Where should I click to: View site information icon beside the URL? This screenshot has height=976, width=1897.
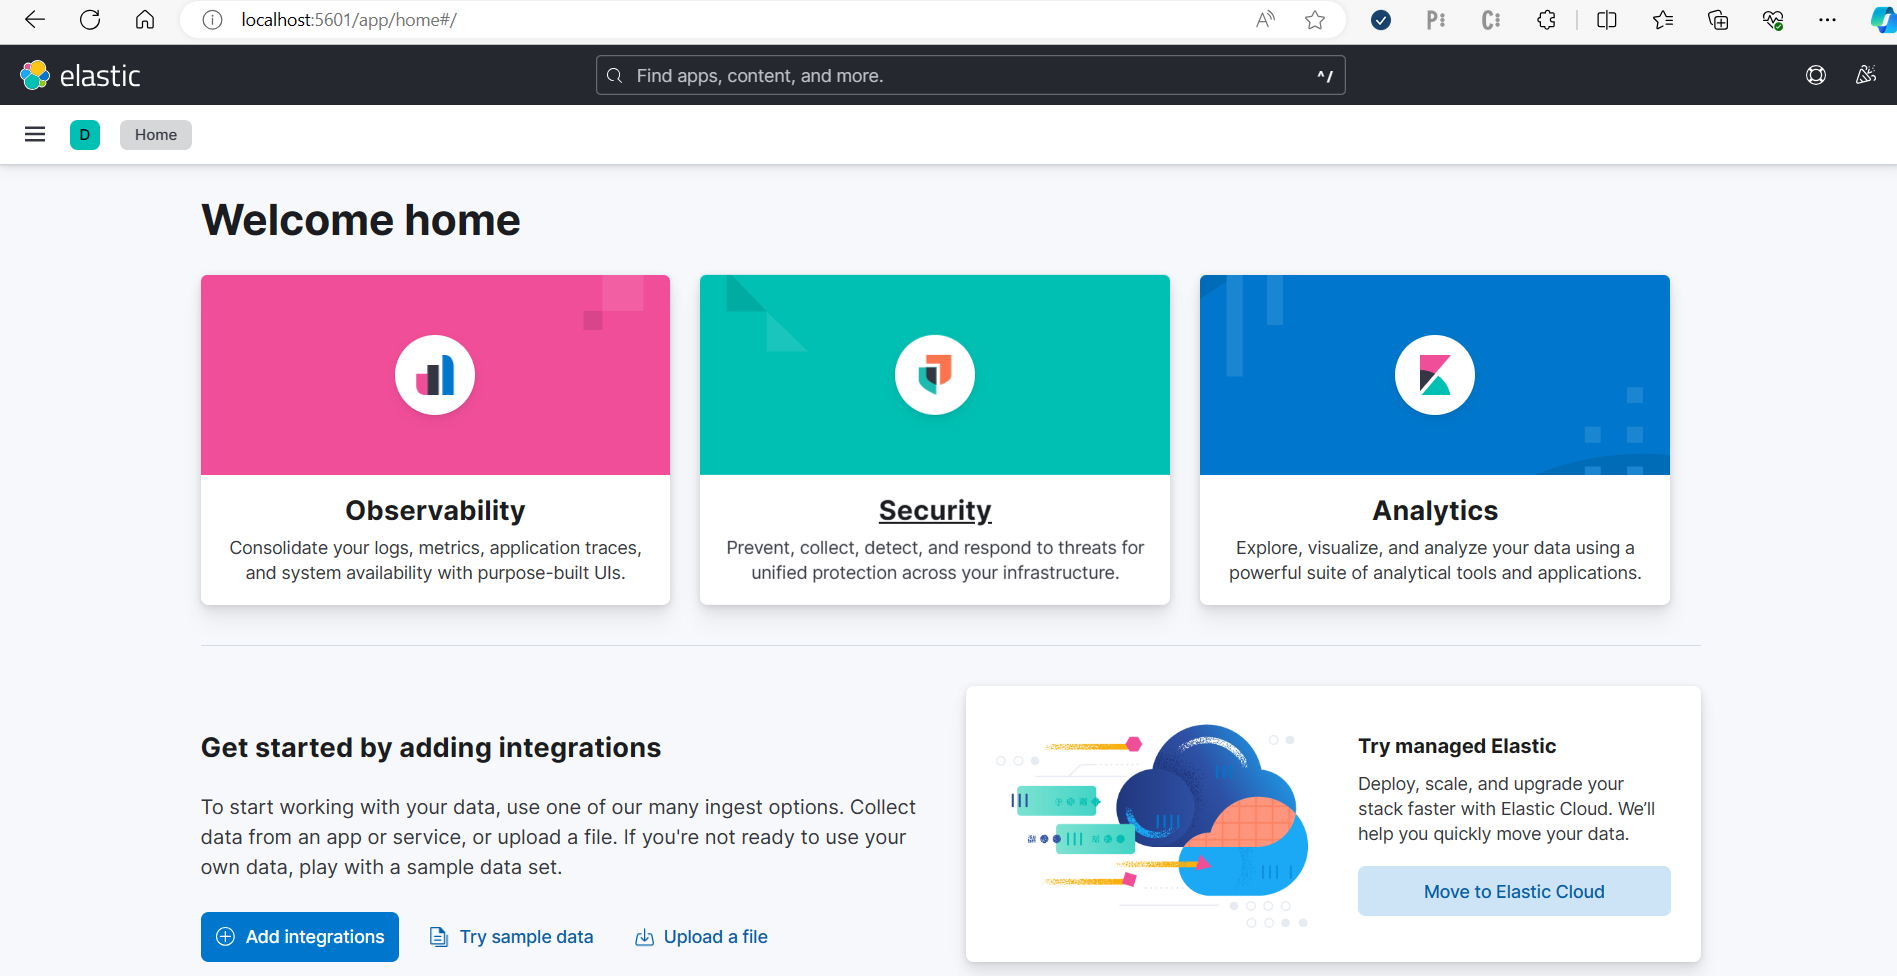tap(212, 20)
